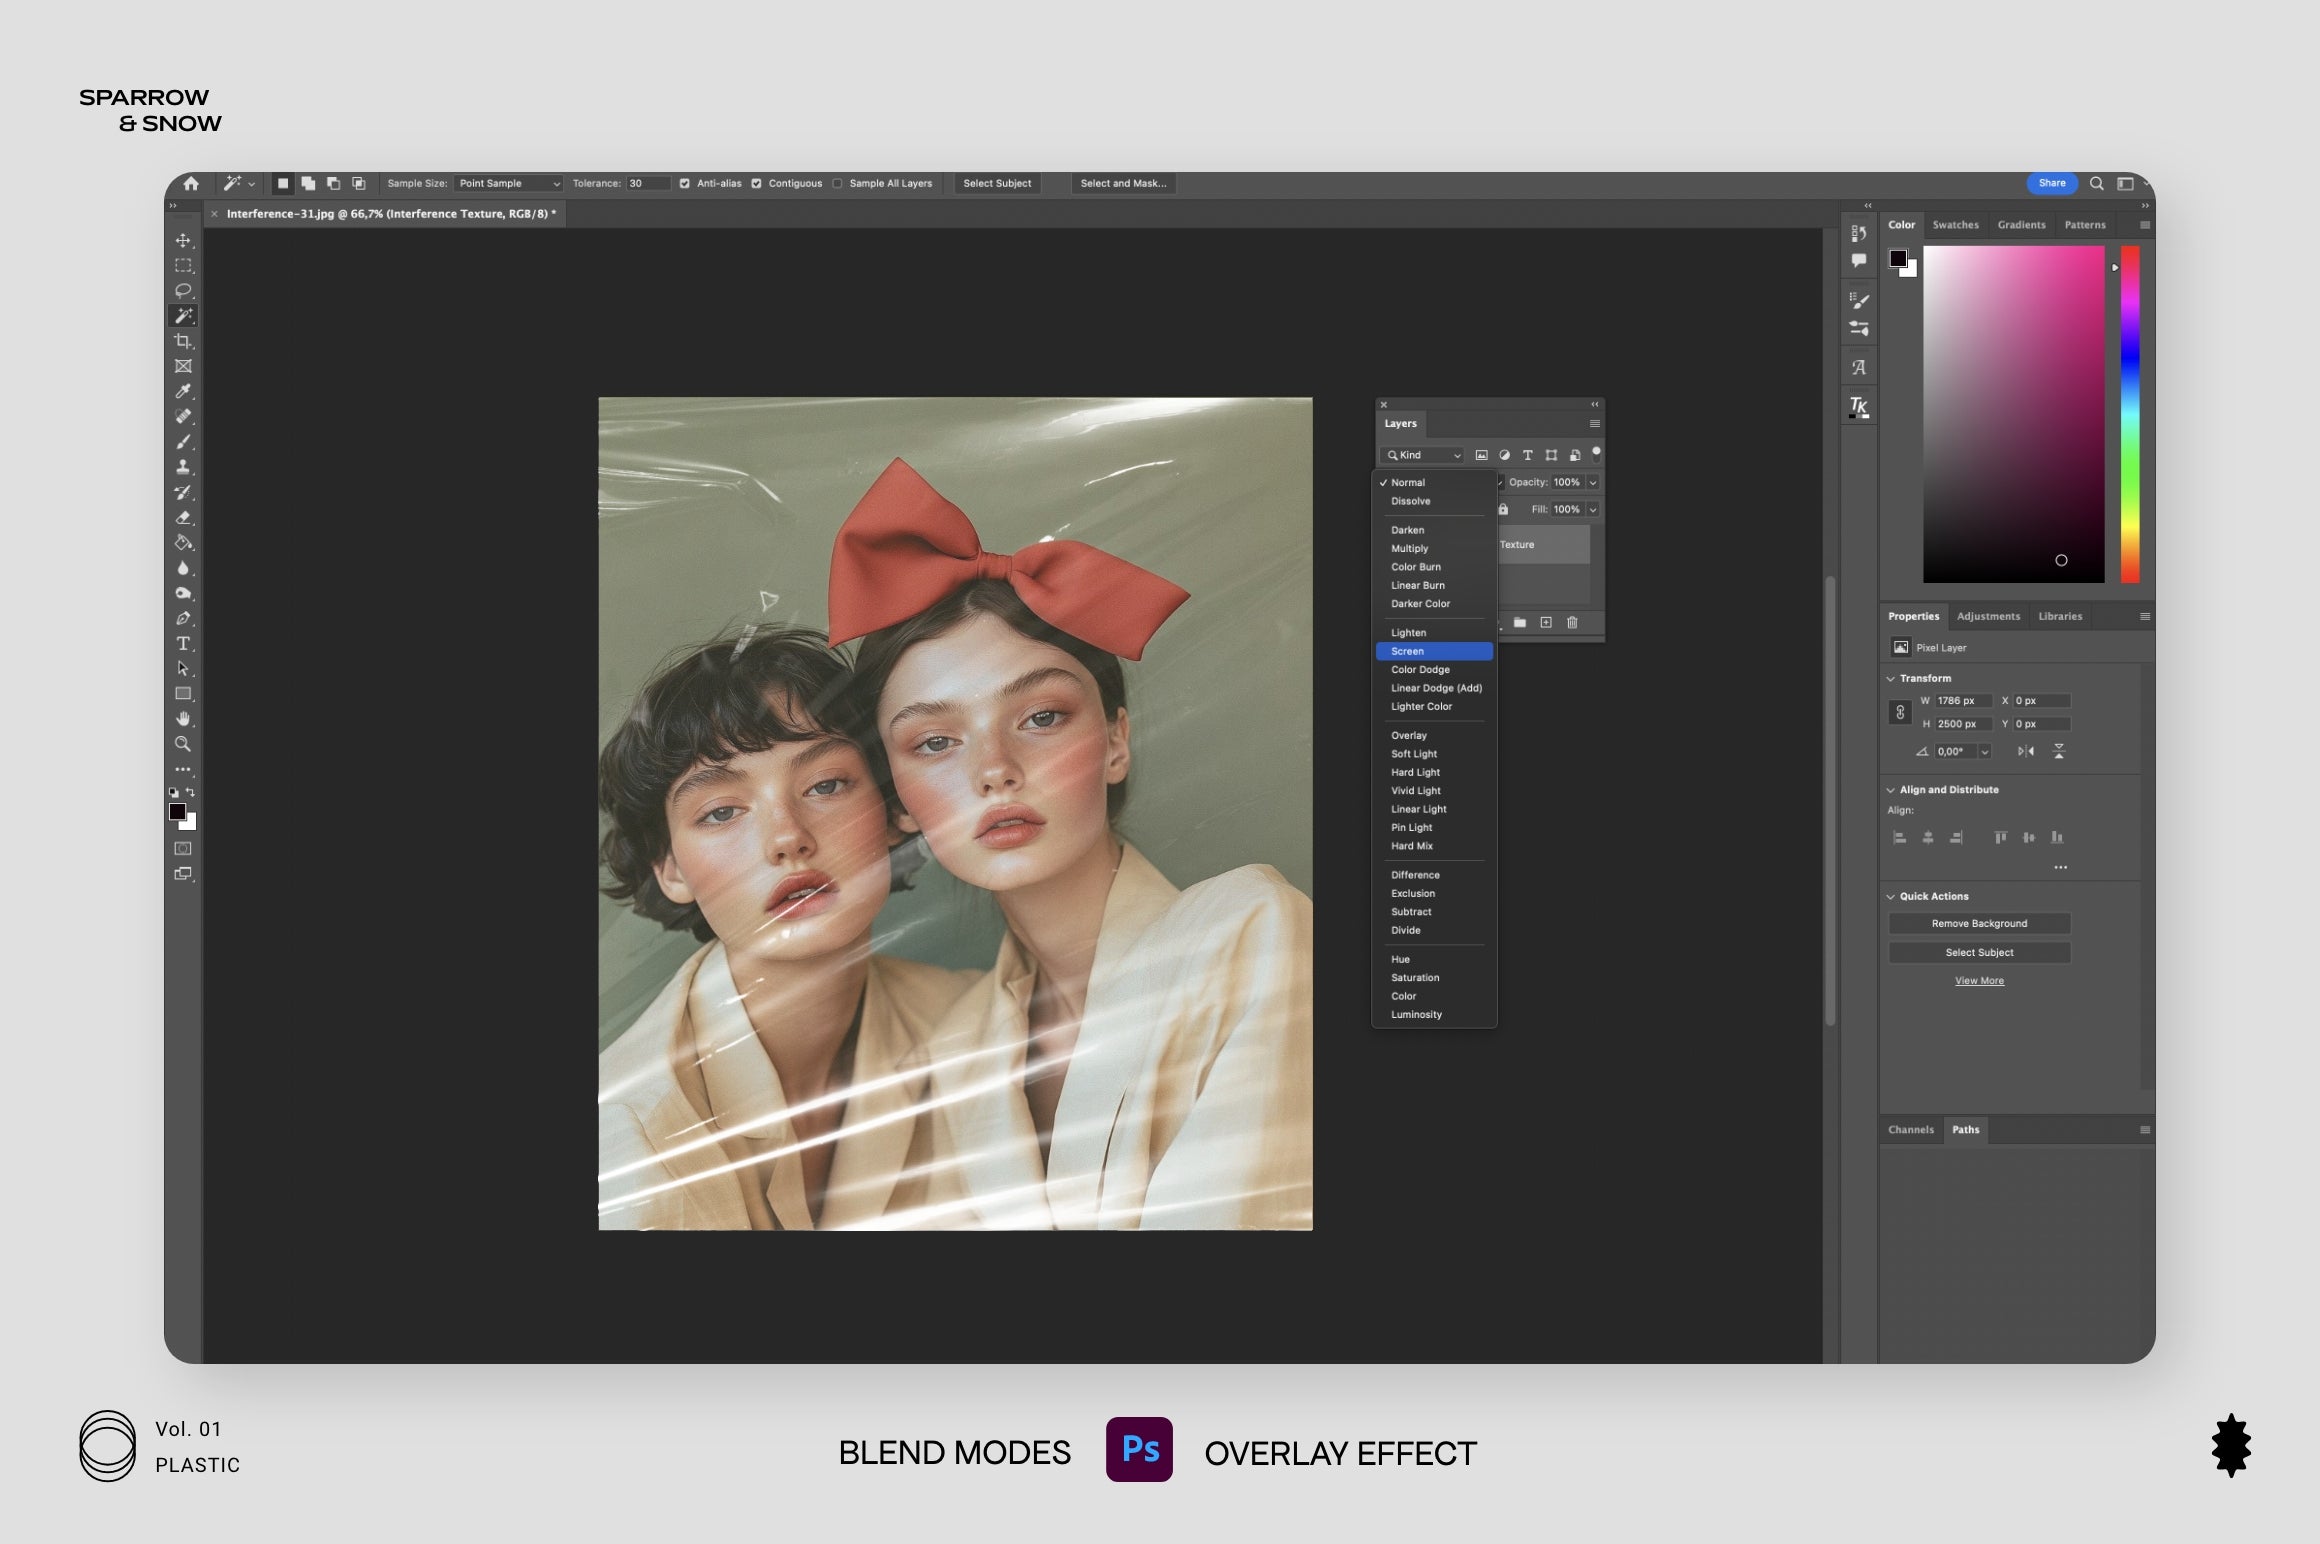Select the Zoom tool in toolbar
The height and width of the screenshot is (1544, 2320).
point(183,744)
